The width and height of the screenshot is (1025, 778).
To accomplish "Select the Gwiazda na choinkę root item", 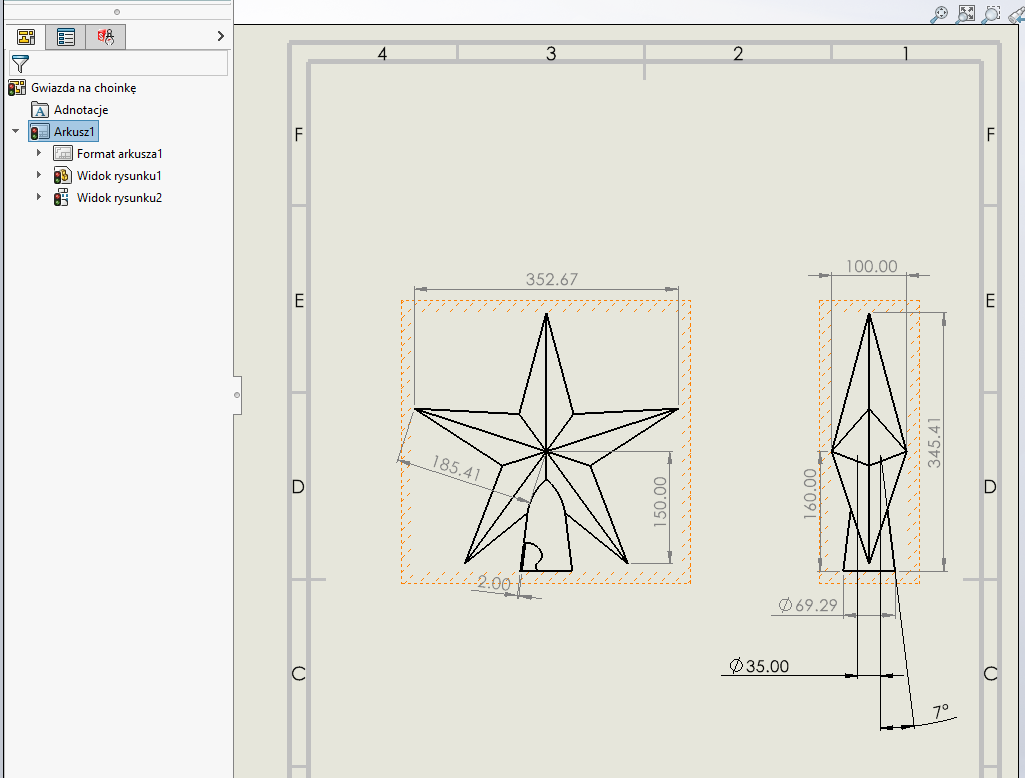I will coord(83,88).
